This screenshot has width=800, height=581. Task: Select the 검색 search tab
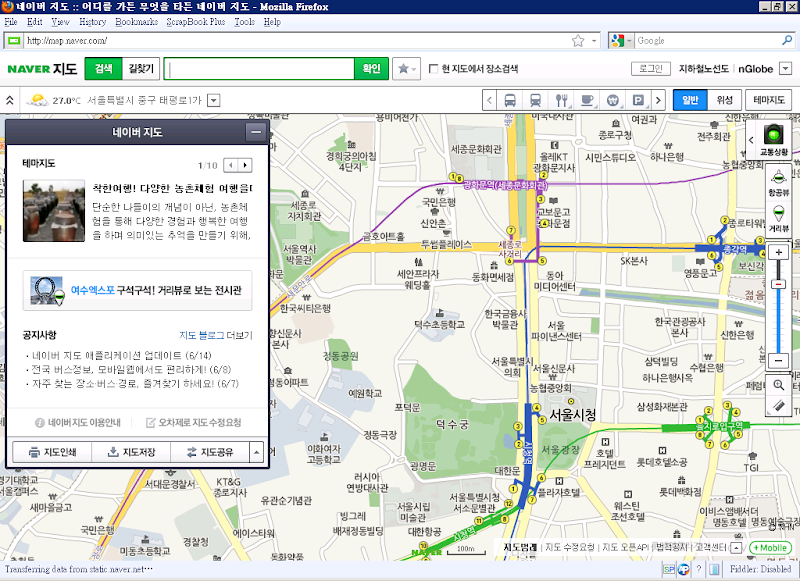click(104, 69)
